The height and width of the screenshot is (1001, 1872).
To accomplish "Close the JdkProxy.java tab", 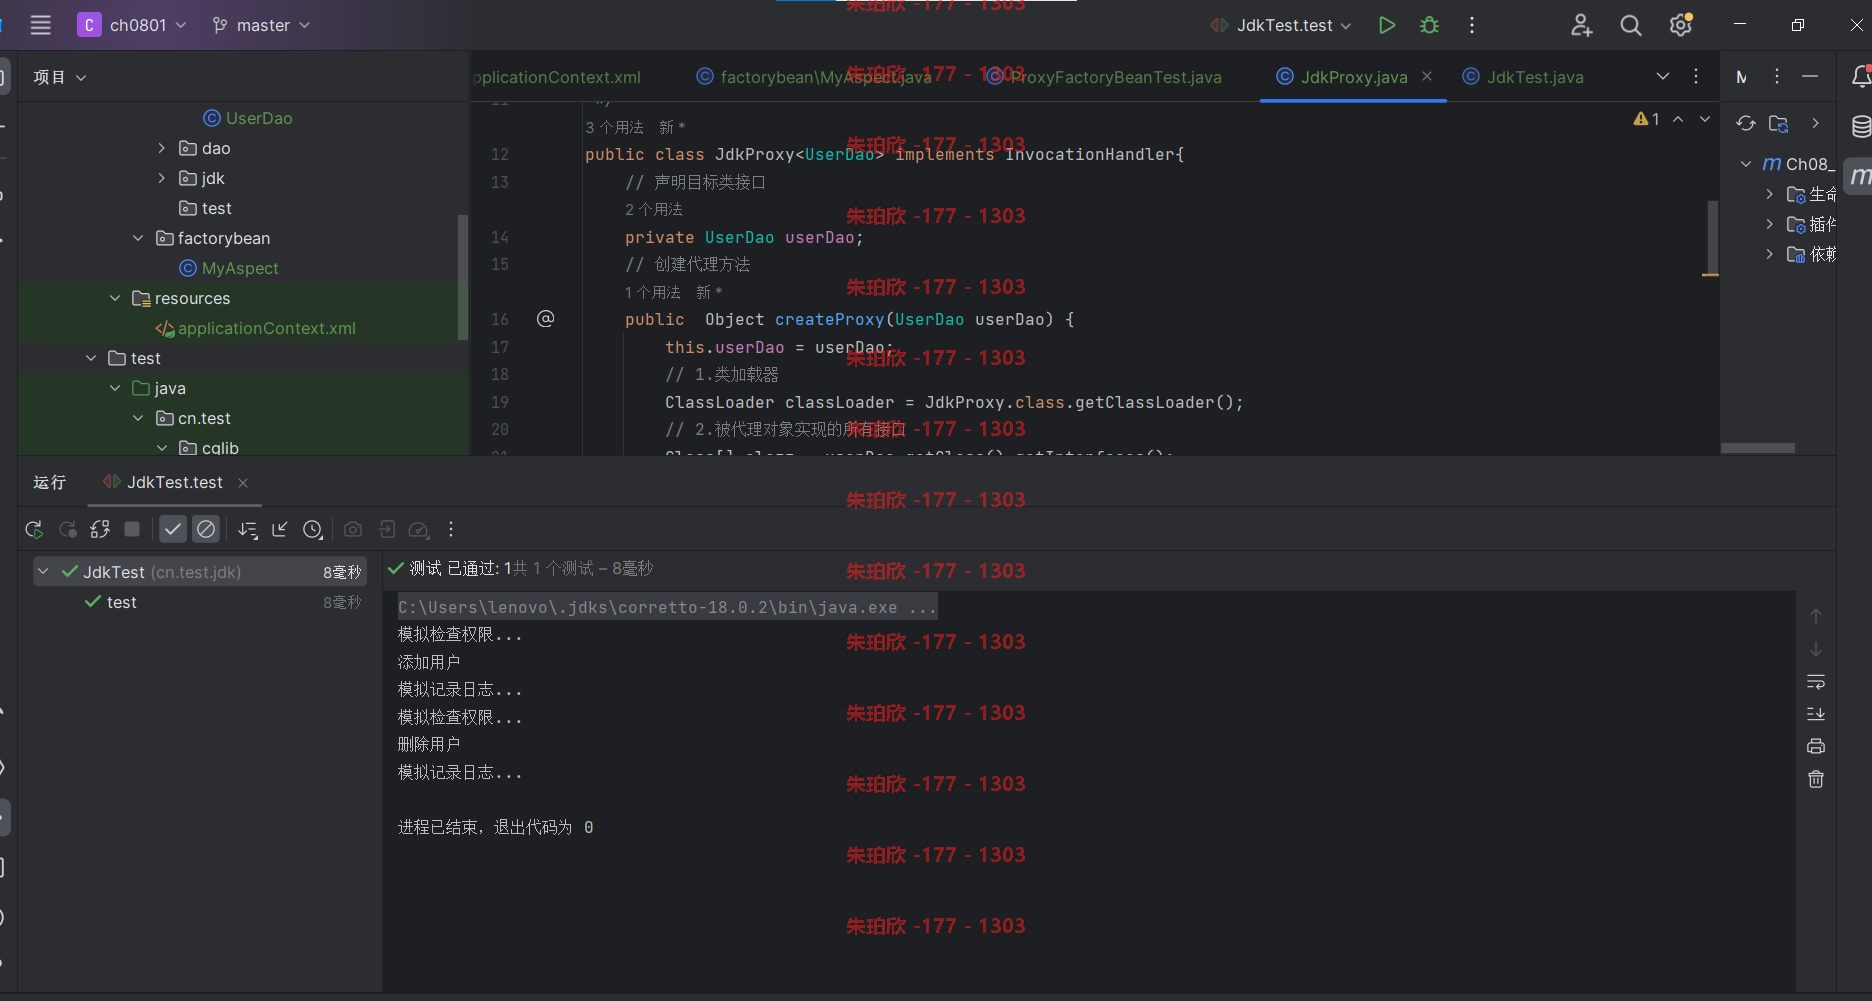I will [1427, 76].
